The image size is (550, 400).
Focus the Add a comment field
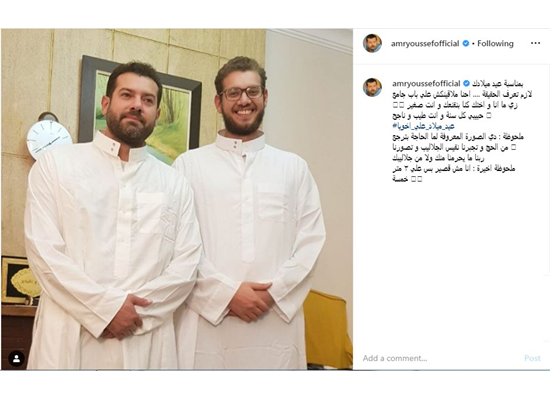click(440, 358)
